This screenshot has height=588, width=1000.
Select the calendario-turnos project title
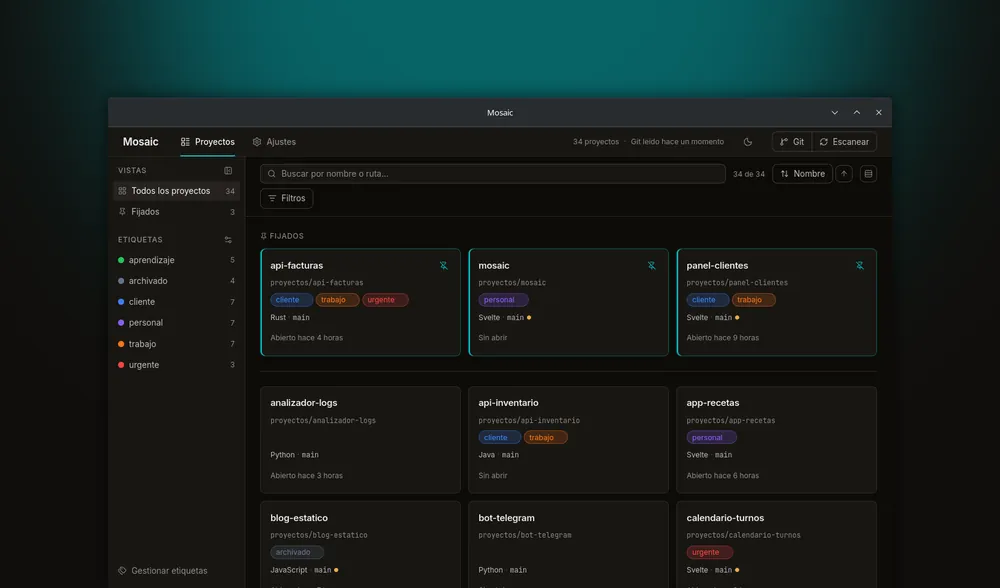coord(725,518)
